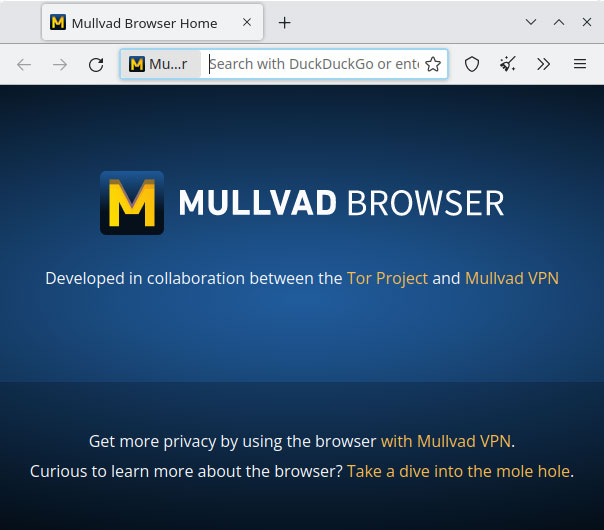Bookmark this page with the star icon
The image size is (604, 530).
[x=433, y=64]
